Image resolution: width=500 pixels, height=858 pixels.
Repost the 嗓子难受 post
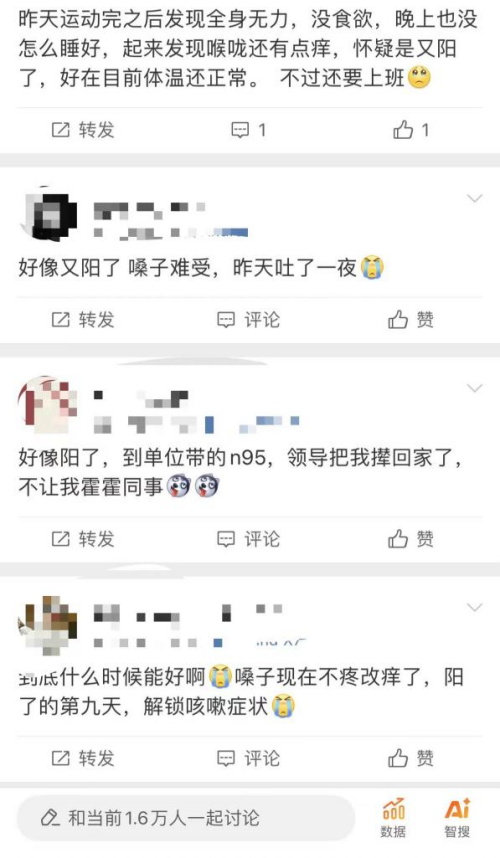click(83, 320)
